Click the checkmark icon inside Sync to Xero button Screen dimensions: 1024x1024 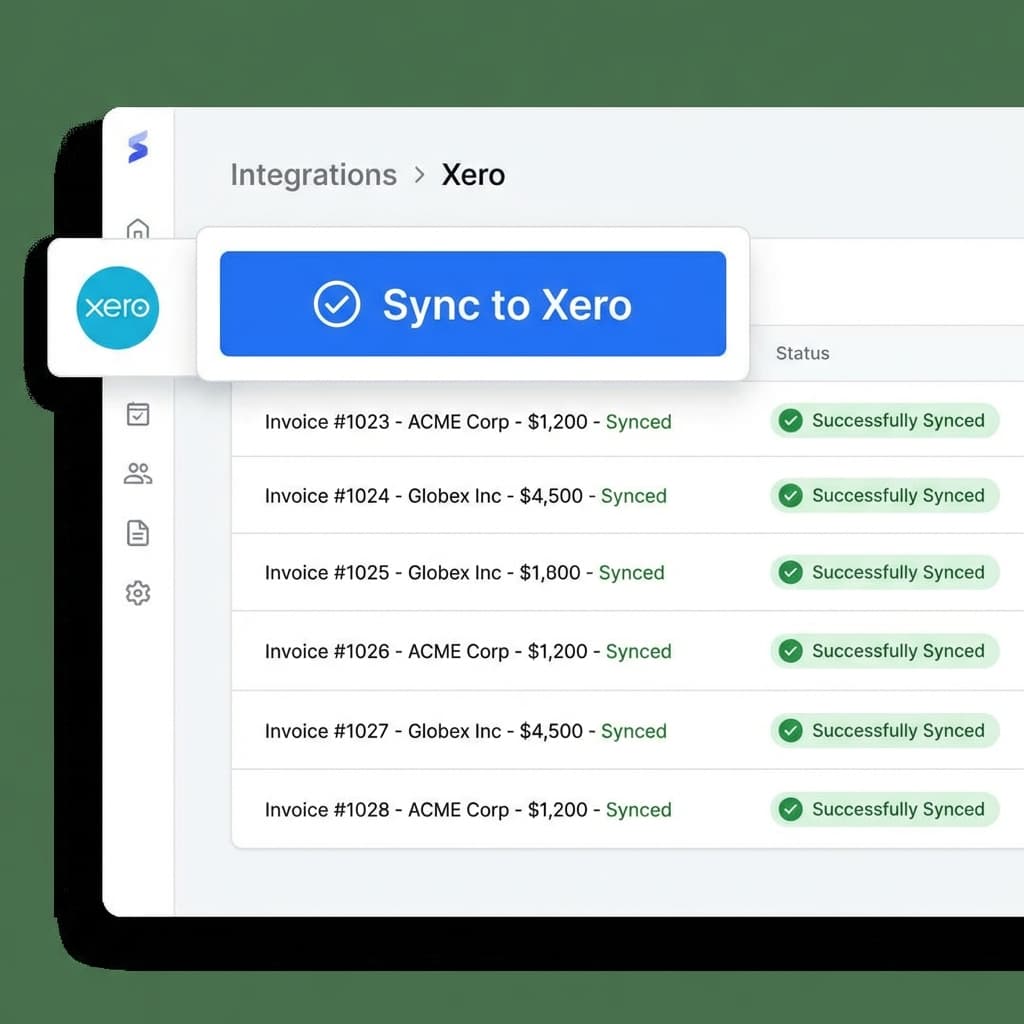pos(338,304)
